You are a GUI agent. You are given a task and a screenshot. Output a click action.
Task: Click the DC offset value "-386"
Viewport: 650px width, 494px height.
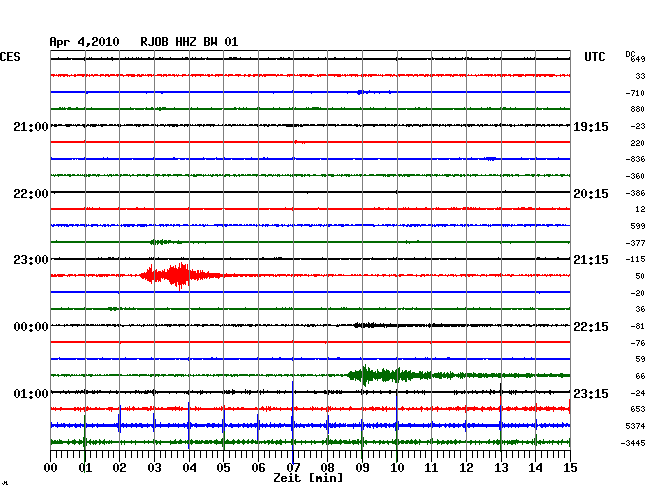point(635,193)
